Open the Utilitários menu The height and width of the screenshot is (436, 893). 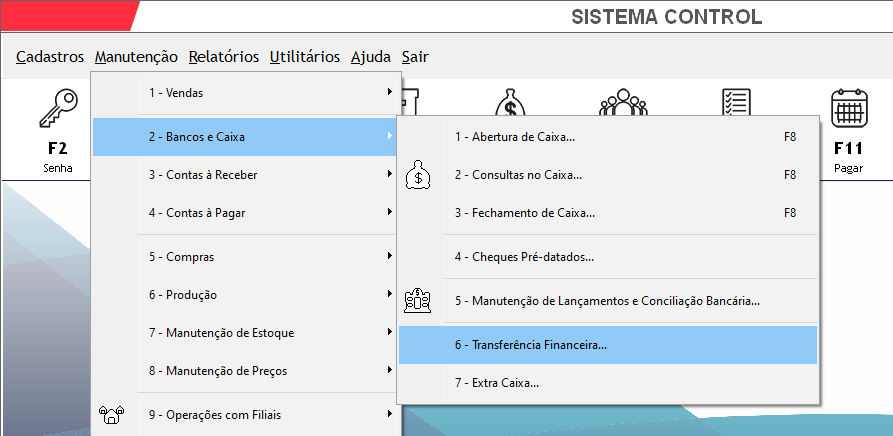(x=305, y=57)
